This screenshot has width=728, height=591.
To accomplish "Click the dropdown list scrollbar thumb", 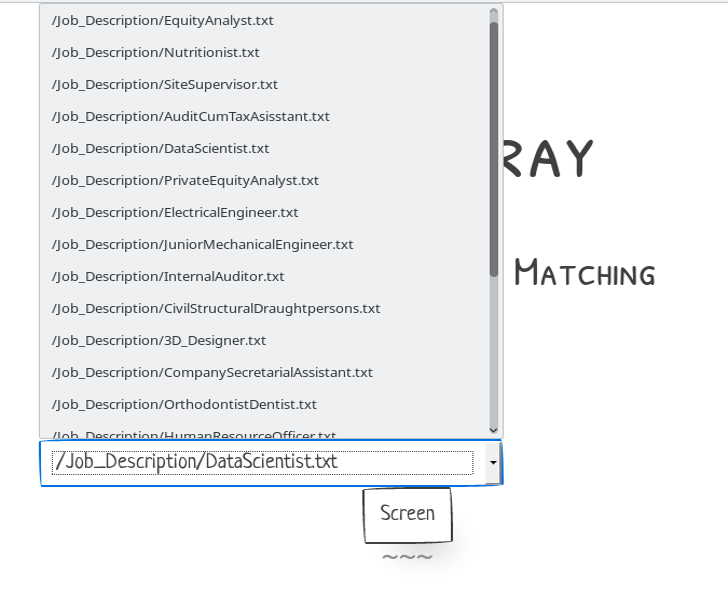I will (494, 150).
